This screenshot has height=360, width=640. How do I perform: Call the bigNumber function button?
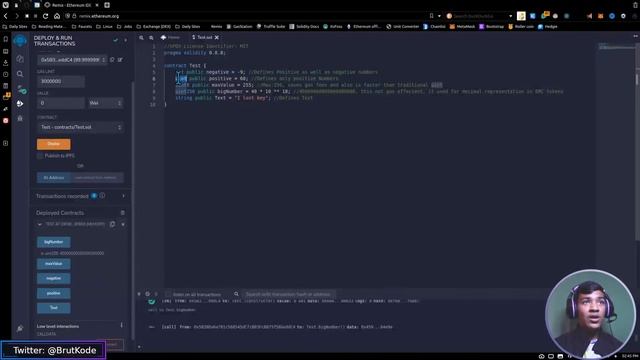[53, 242]
